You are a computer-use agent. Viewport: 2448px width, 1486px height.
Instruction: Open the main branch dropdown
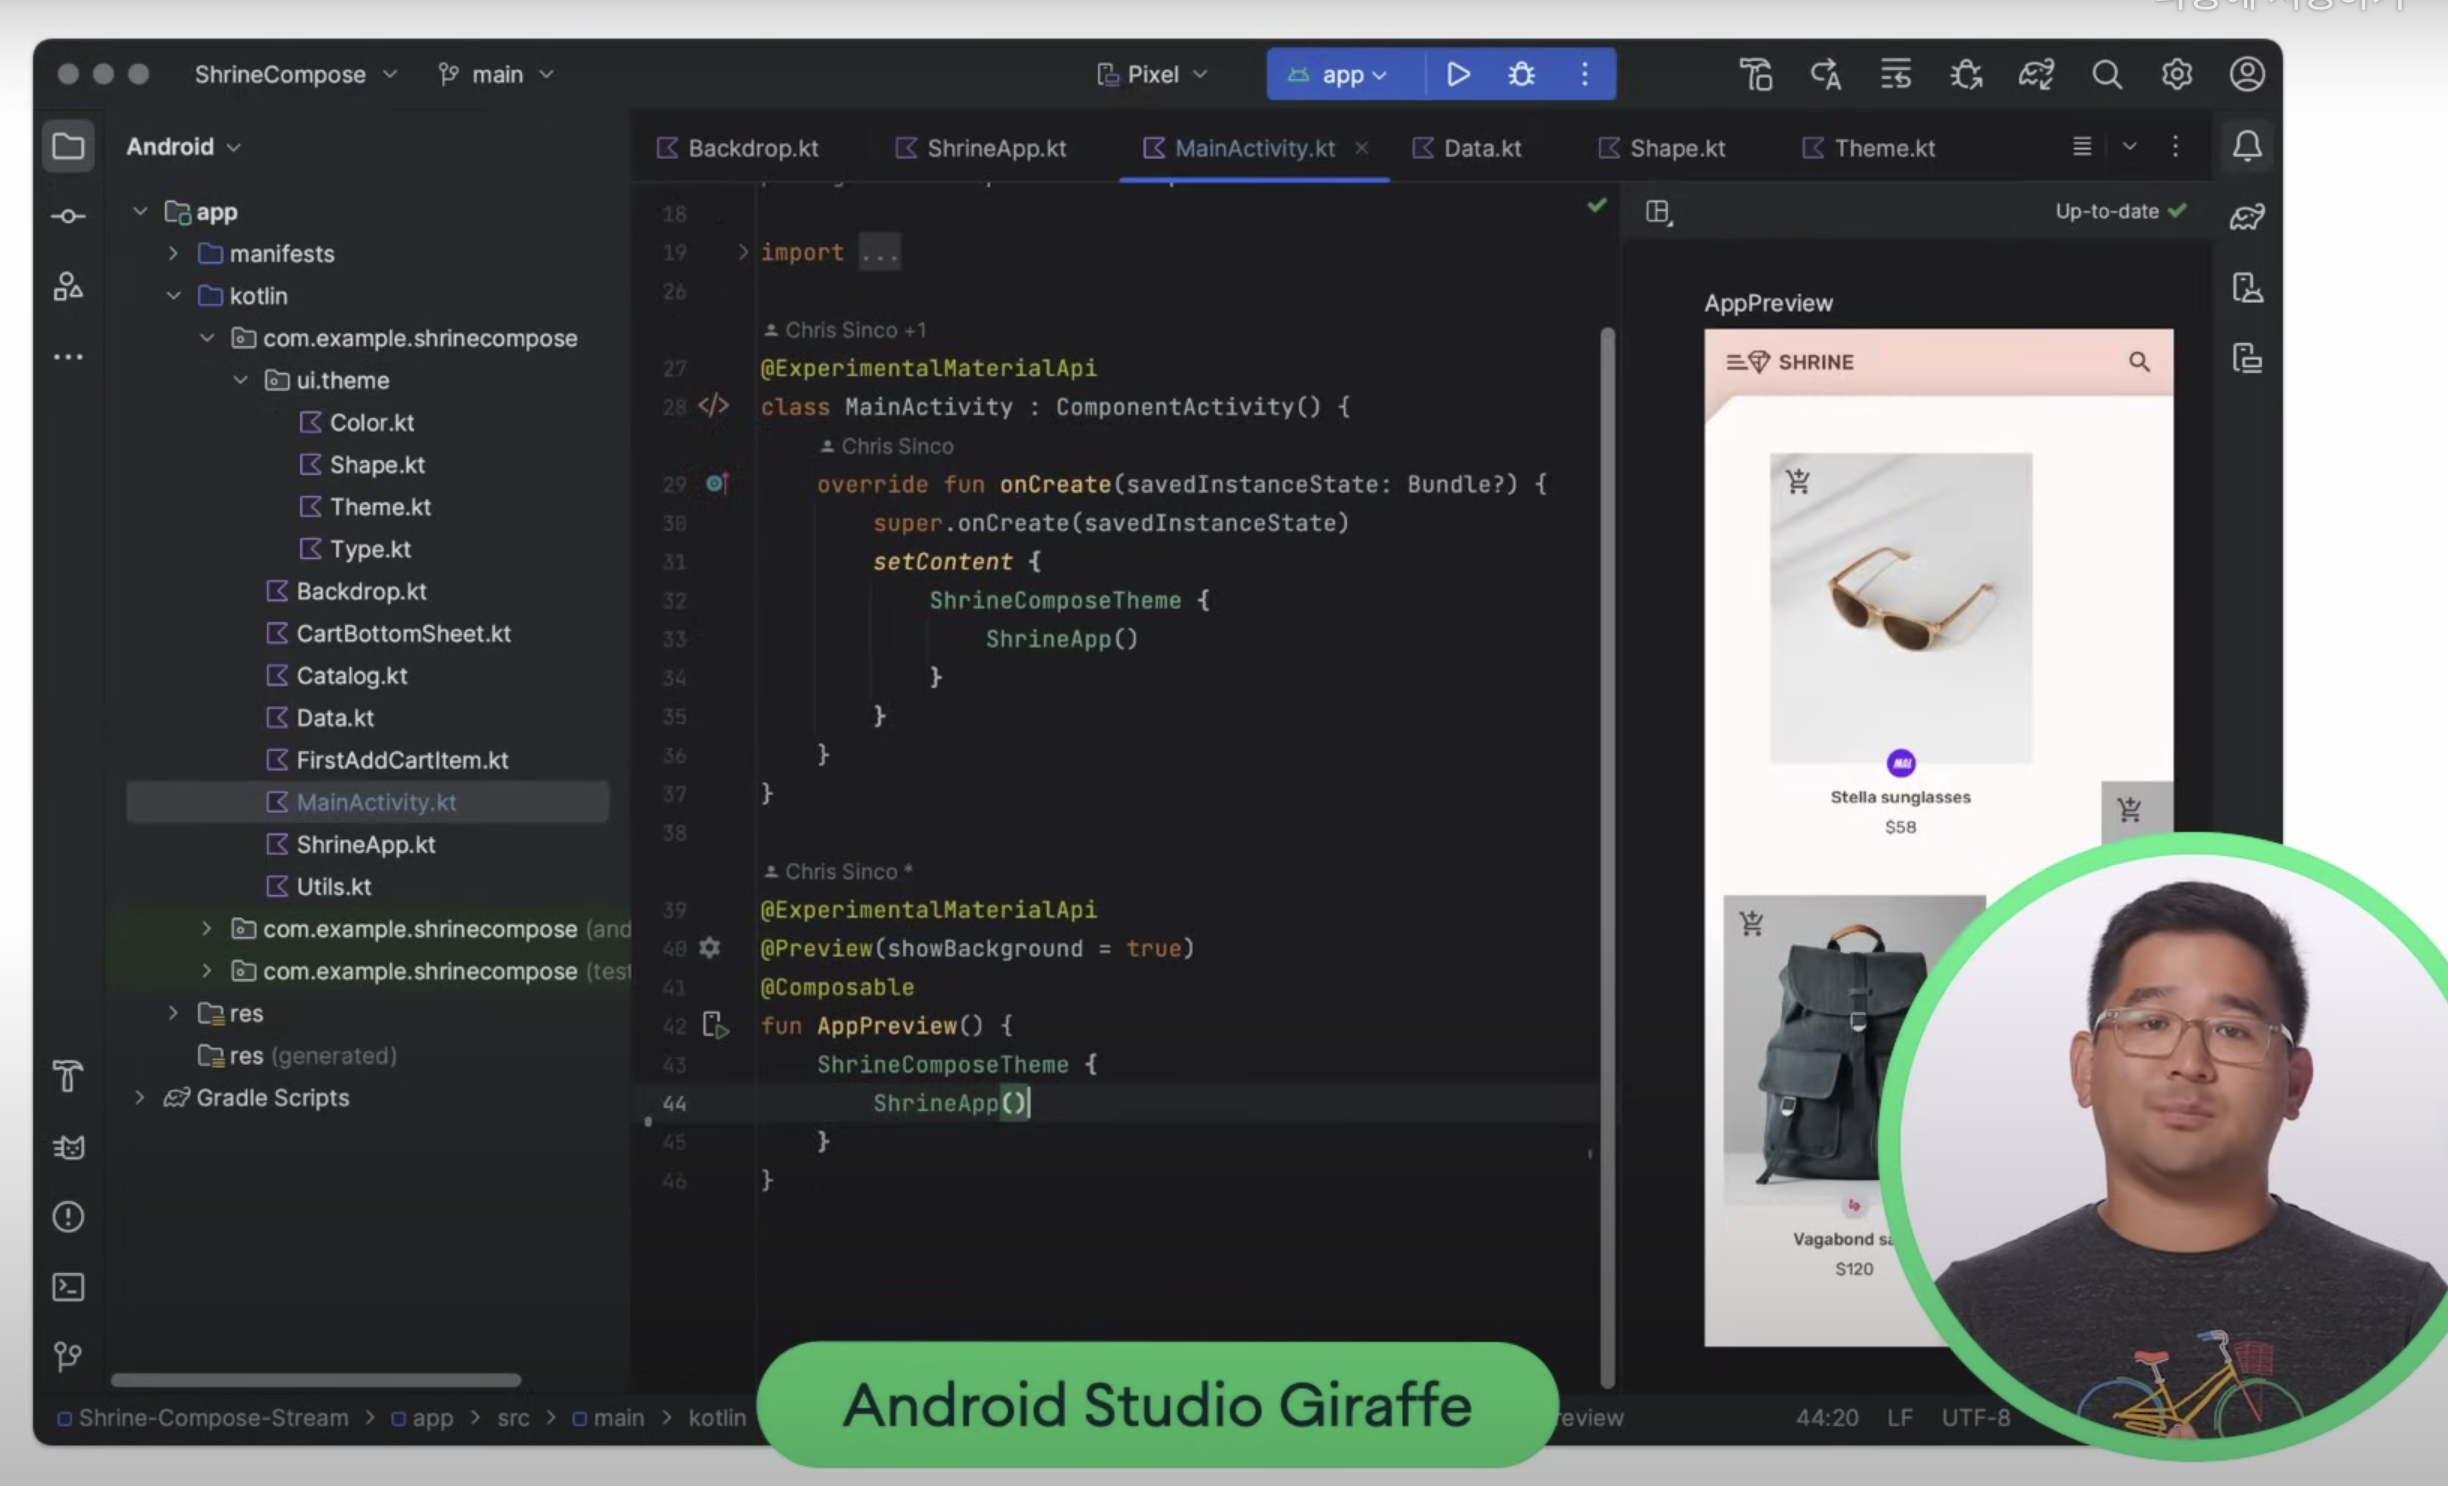[x=496, y=74]
